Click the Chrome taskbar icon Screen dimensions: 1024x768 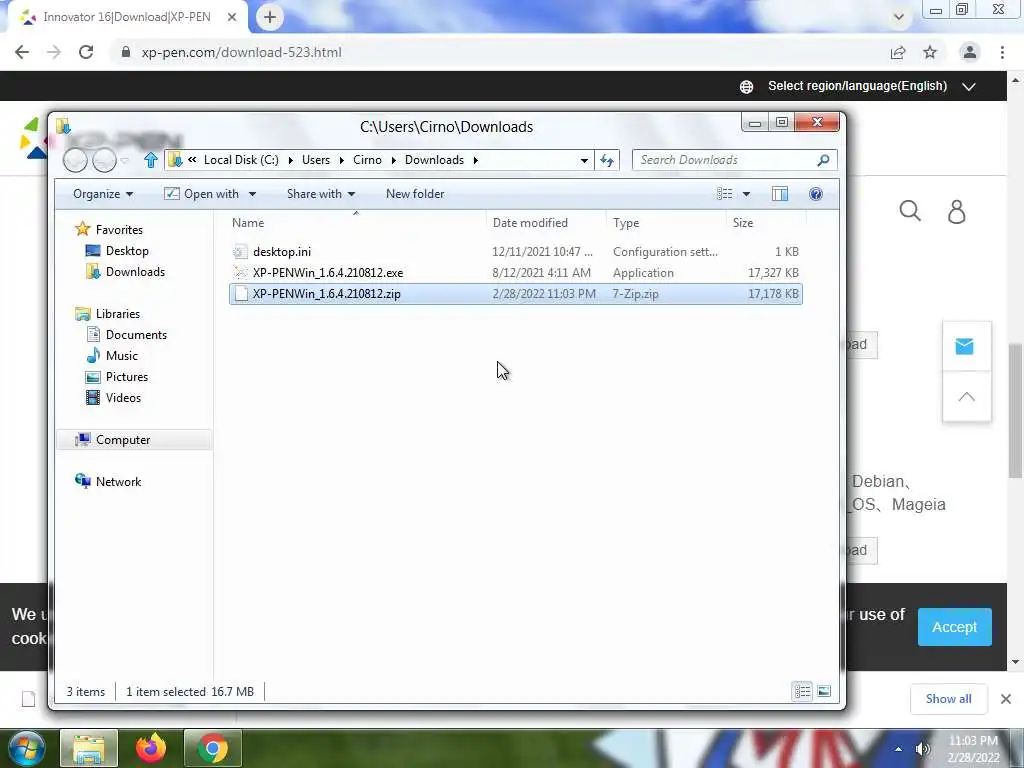click(x=213, y=748)
